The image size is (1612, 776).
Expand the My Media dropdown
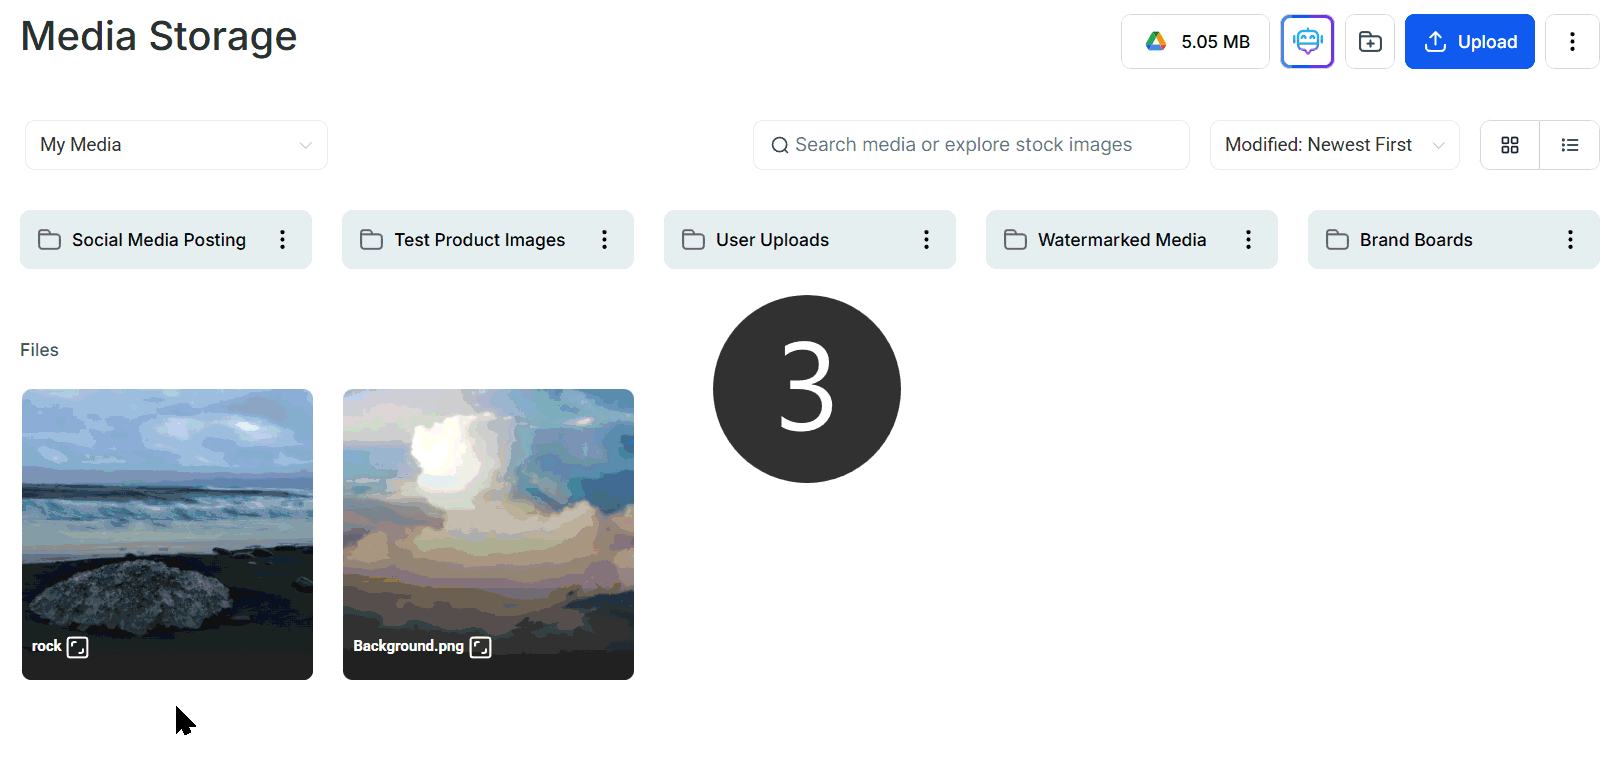click(176, 145)
